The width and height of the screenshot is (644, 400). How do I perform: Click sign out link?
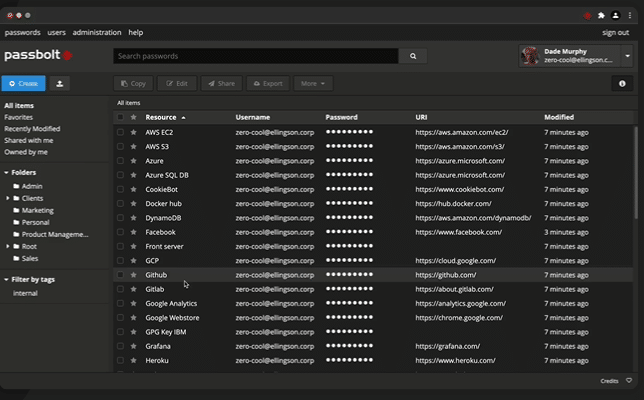coord(615,32)
